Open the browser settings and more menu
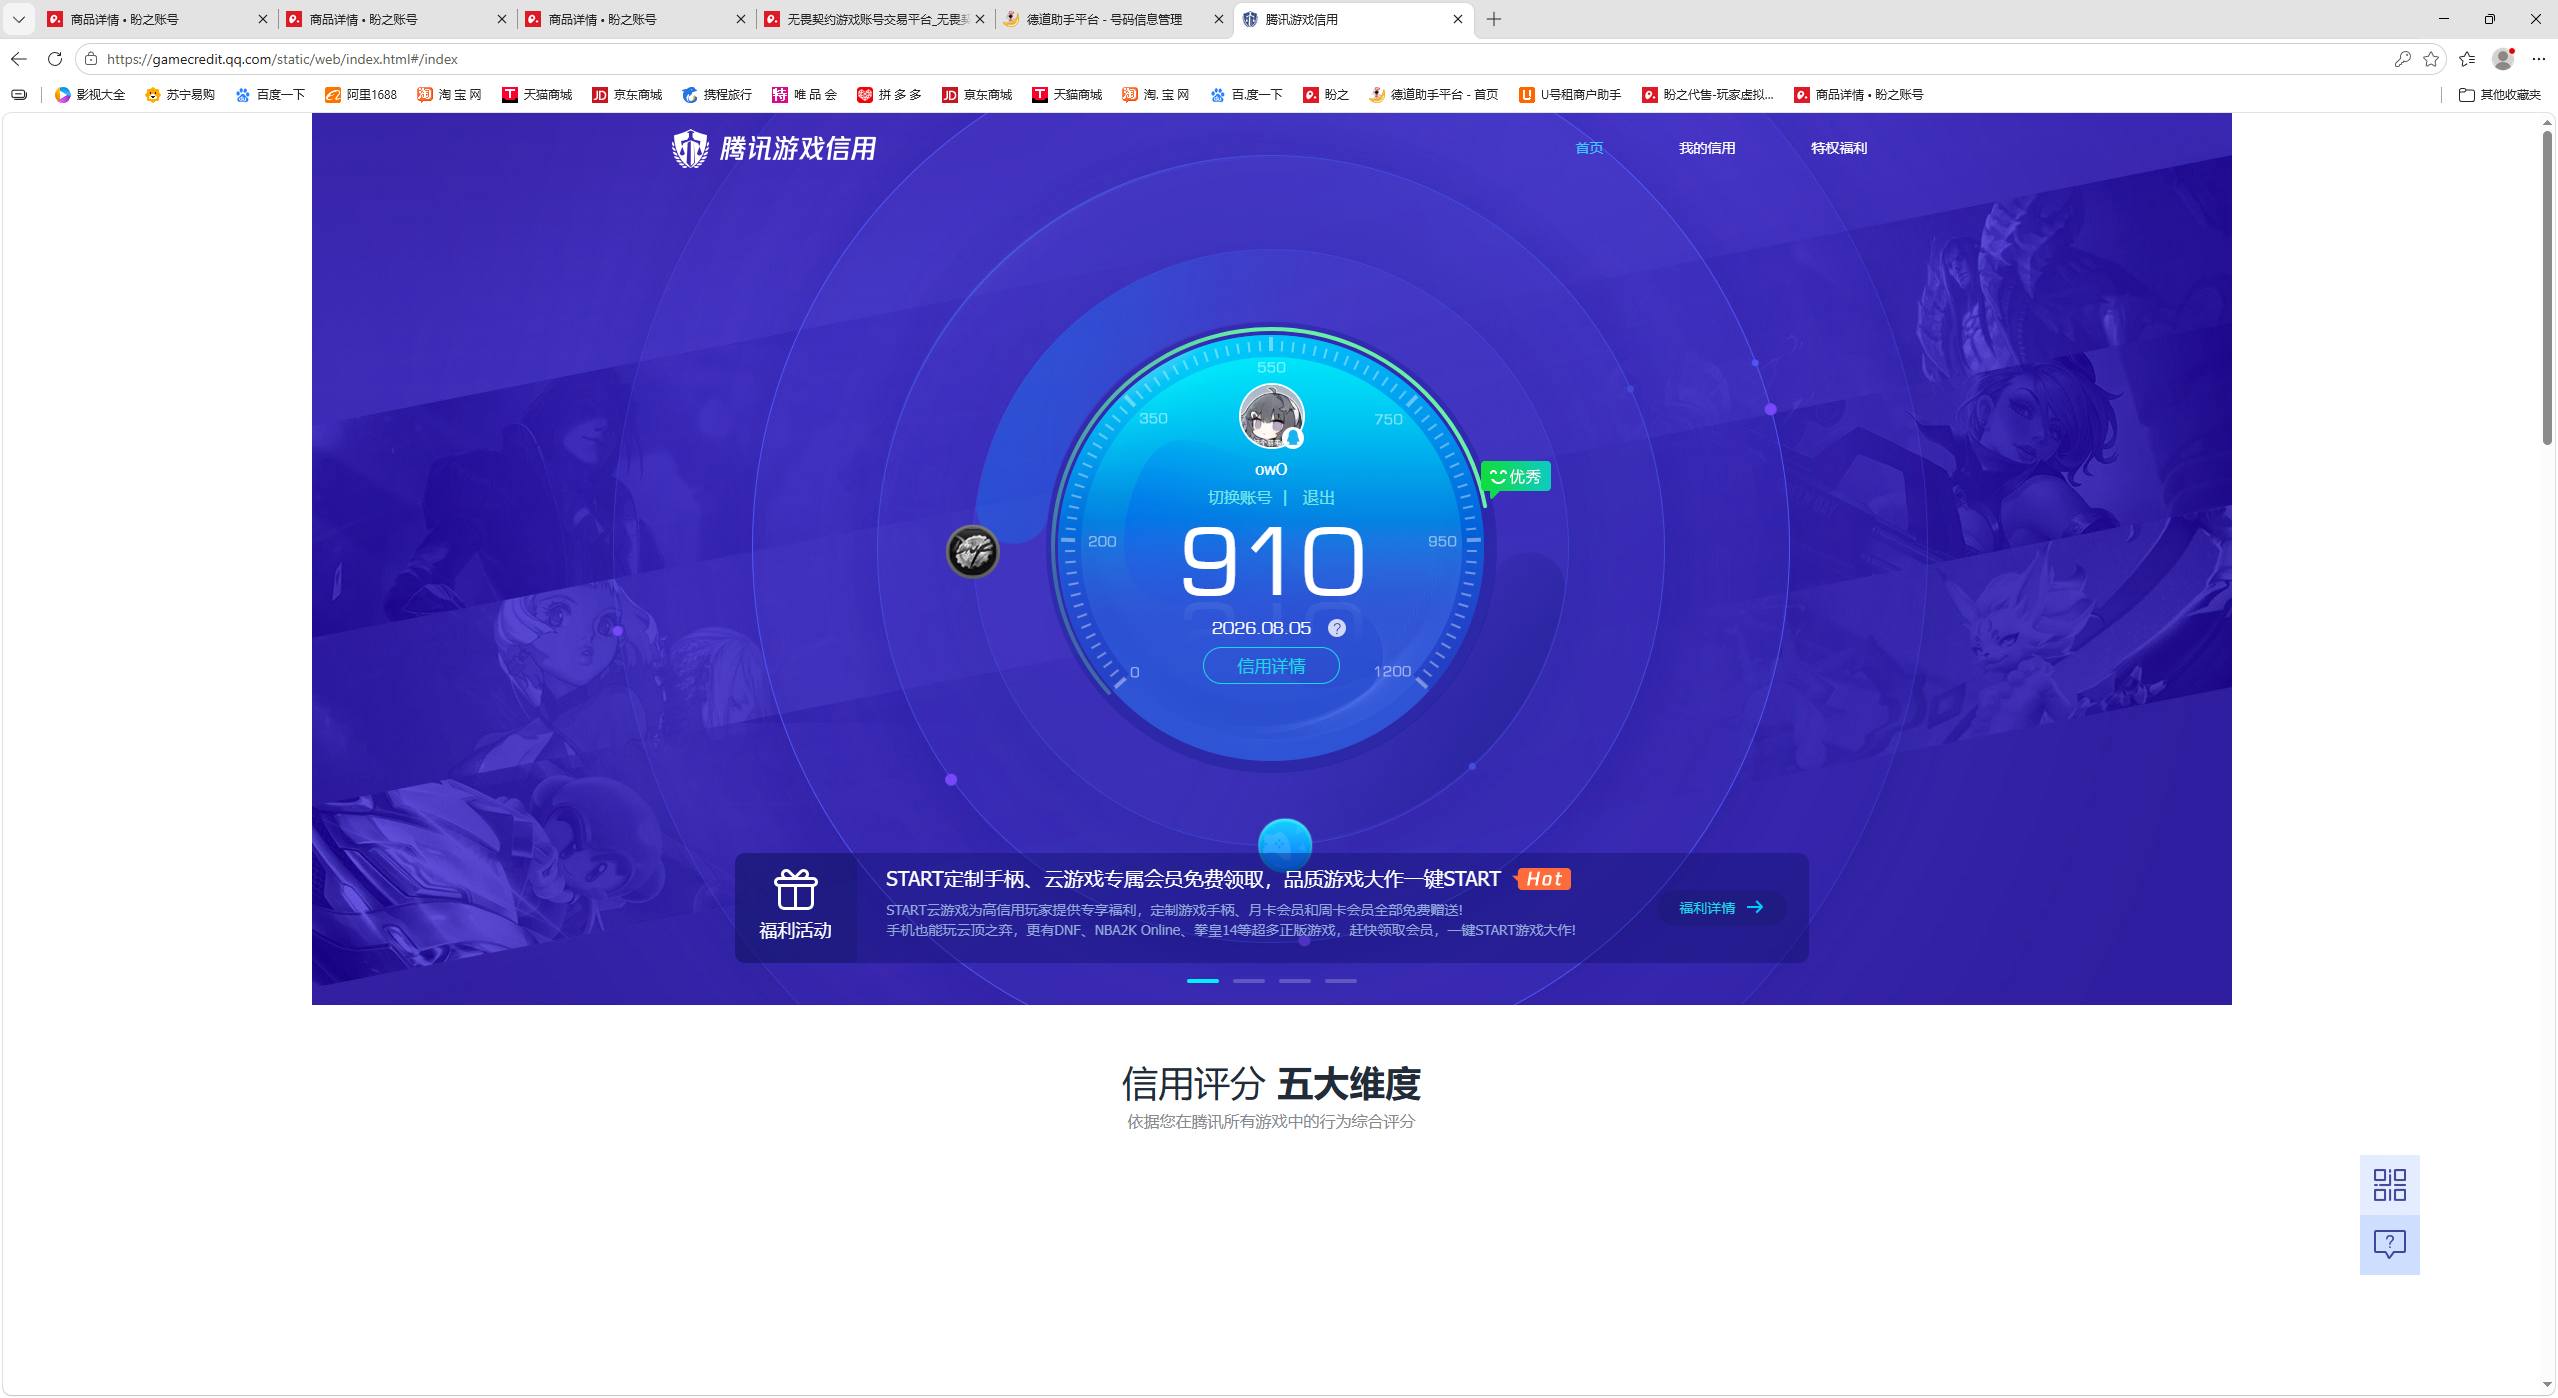Screen dimensions: 2558x1398 point(2538,59)
